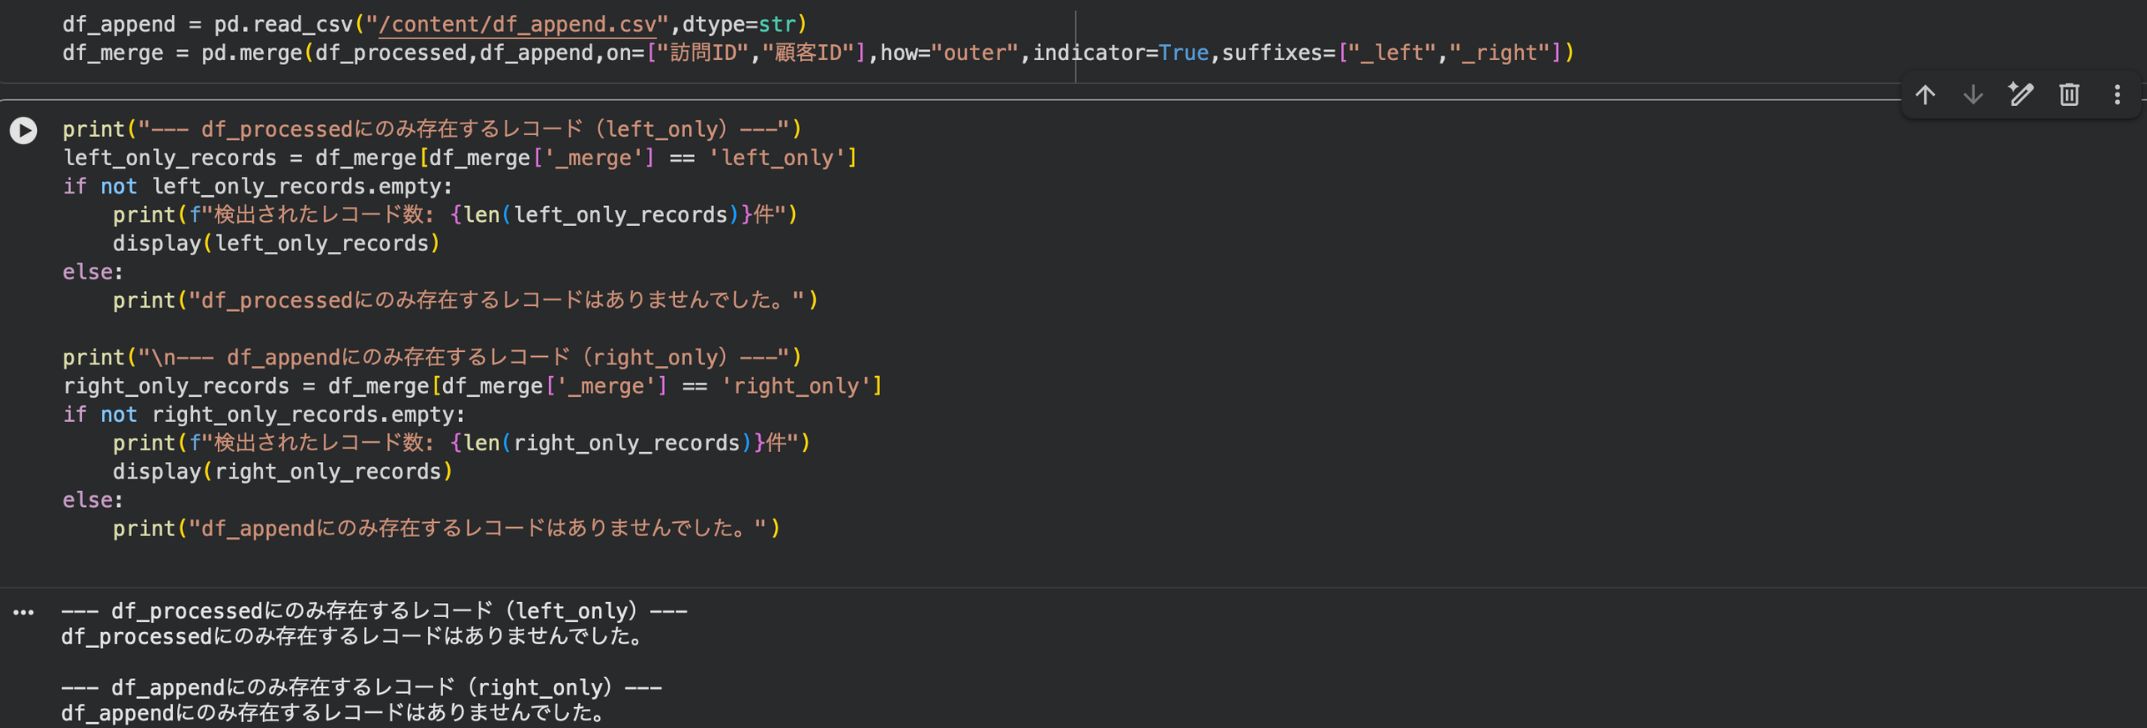Click the left_only_records assignment code line
Image resolution: width=2147 pixels, height=728 pixels.
pyautogui.click(x=460, y=158)
